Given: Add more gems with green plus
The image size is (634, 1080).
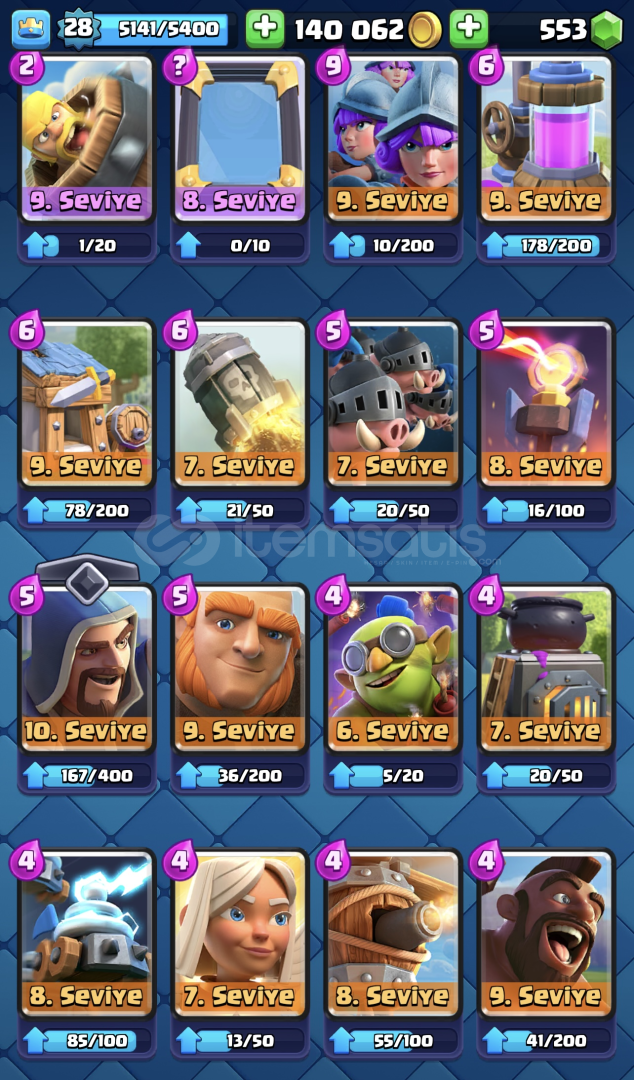Looking at the screenshot, I should tap(469, 29).
